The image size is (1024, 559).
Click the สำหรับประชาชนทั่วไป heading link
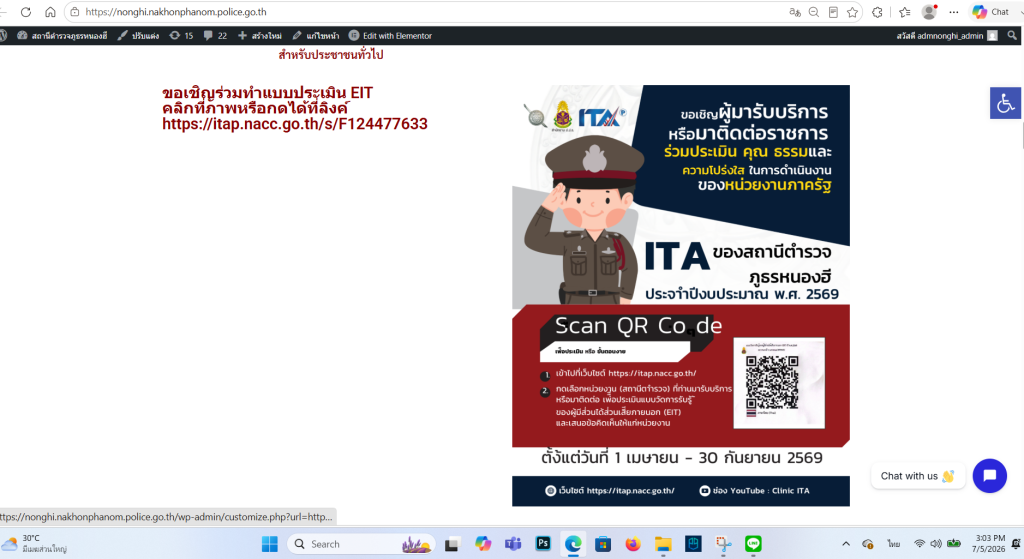click(x=330, y=55)
